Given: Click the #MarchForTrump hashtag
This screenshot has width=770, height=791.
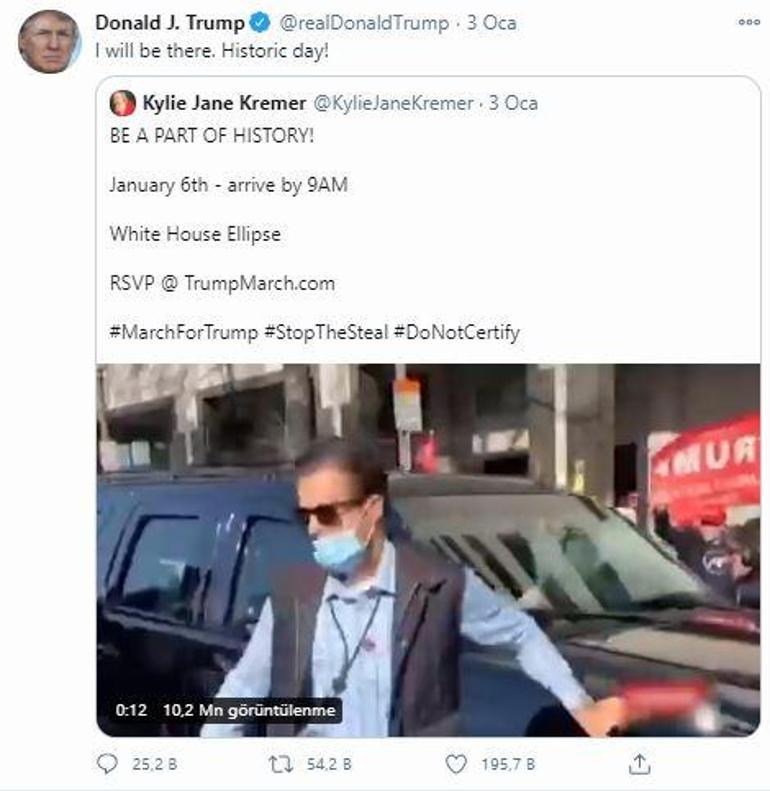Looking at the screenshot, I should pos(184,332).
